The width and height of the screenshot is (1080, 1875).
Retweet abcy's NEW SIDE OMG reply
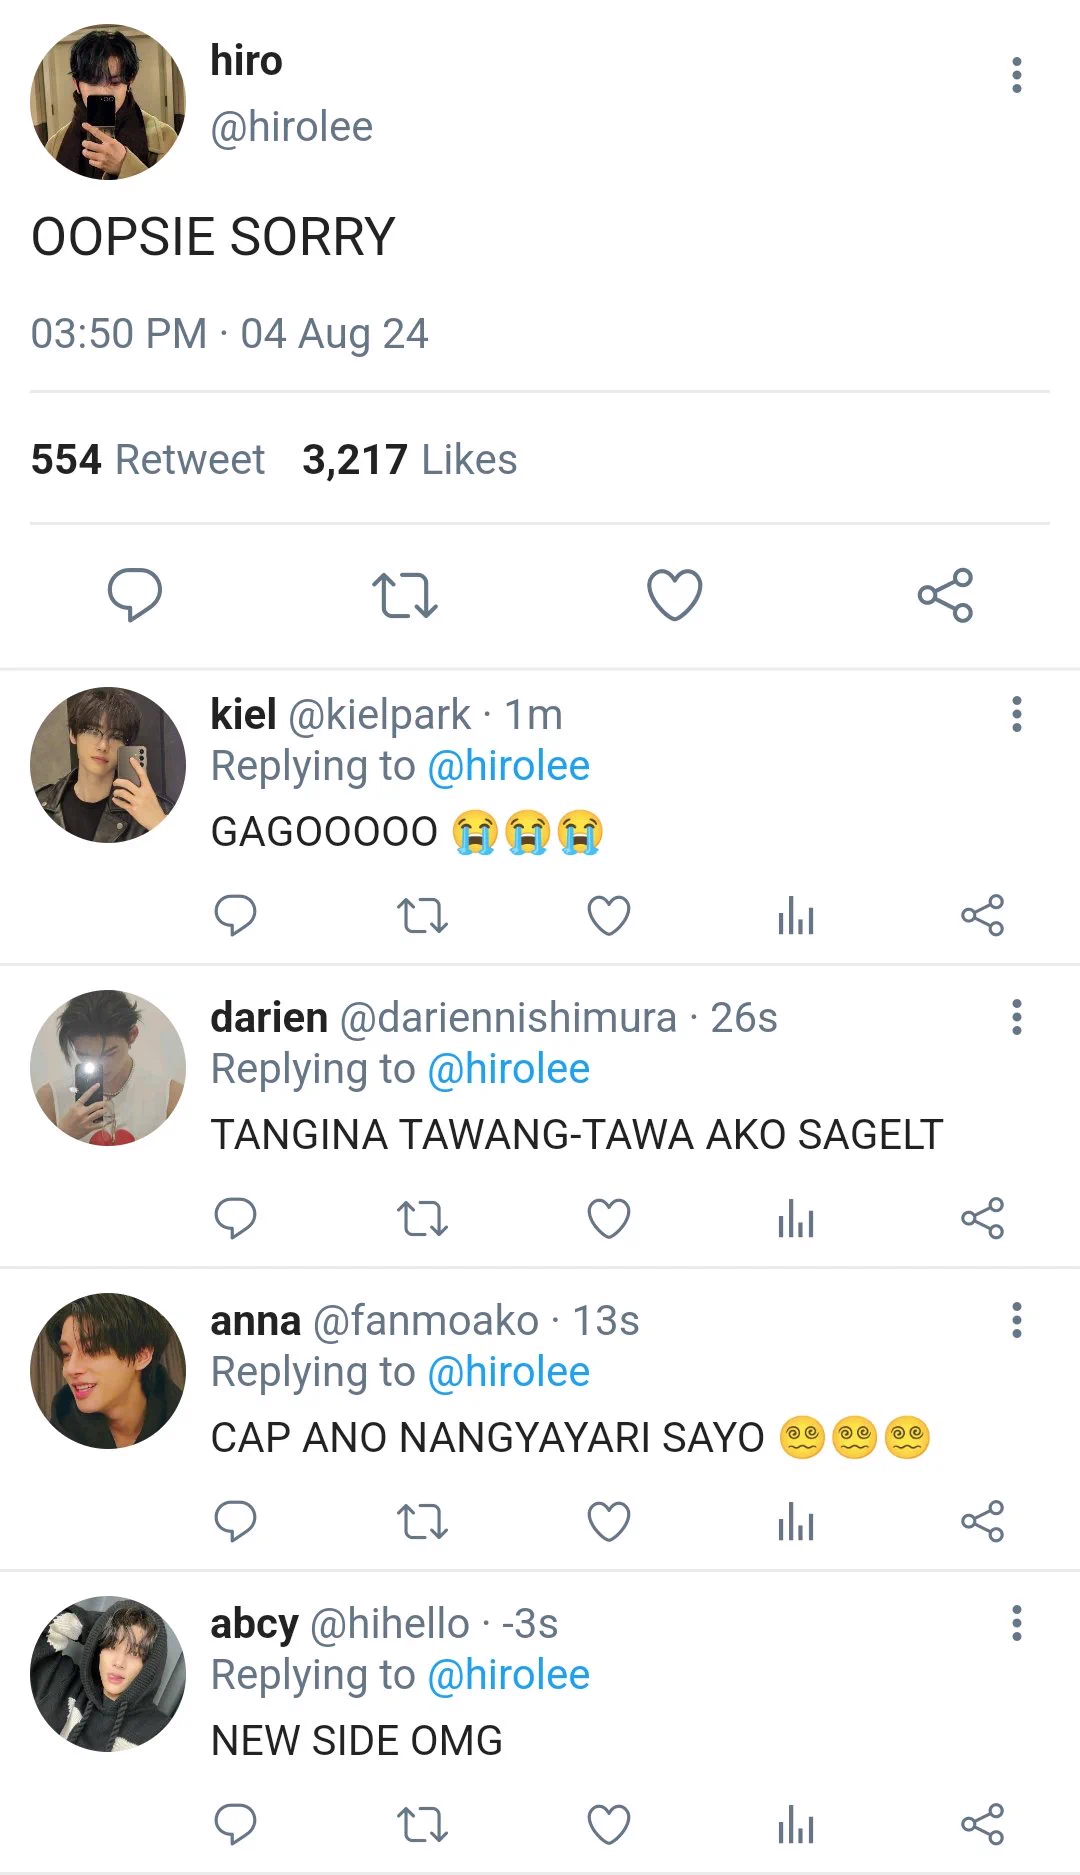point(422,1824)
